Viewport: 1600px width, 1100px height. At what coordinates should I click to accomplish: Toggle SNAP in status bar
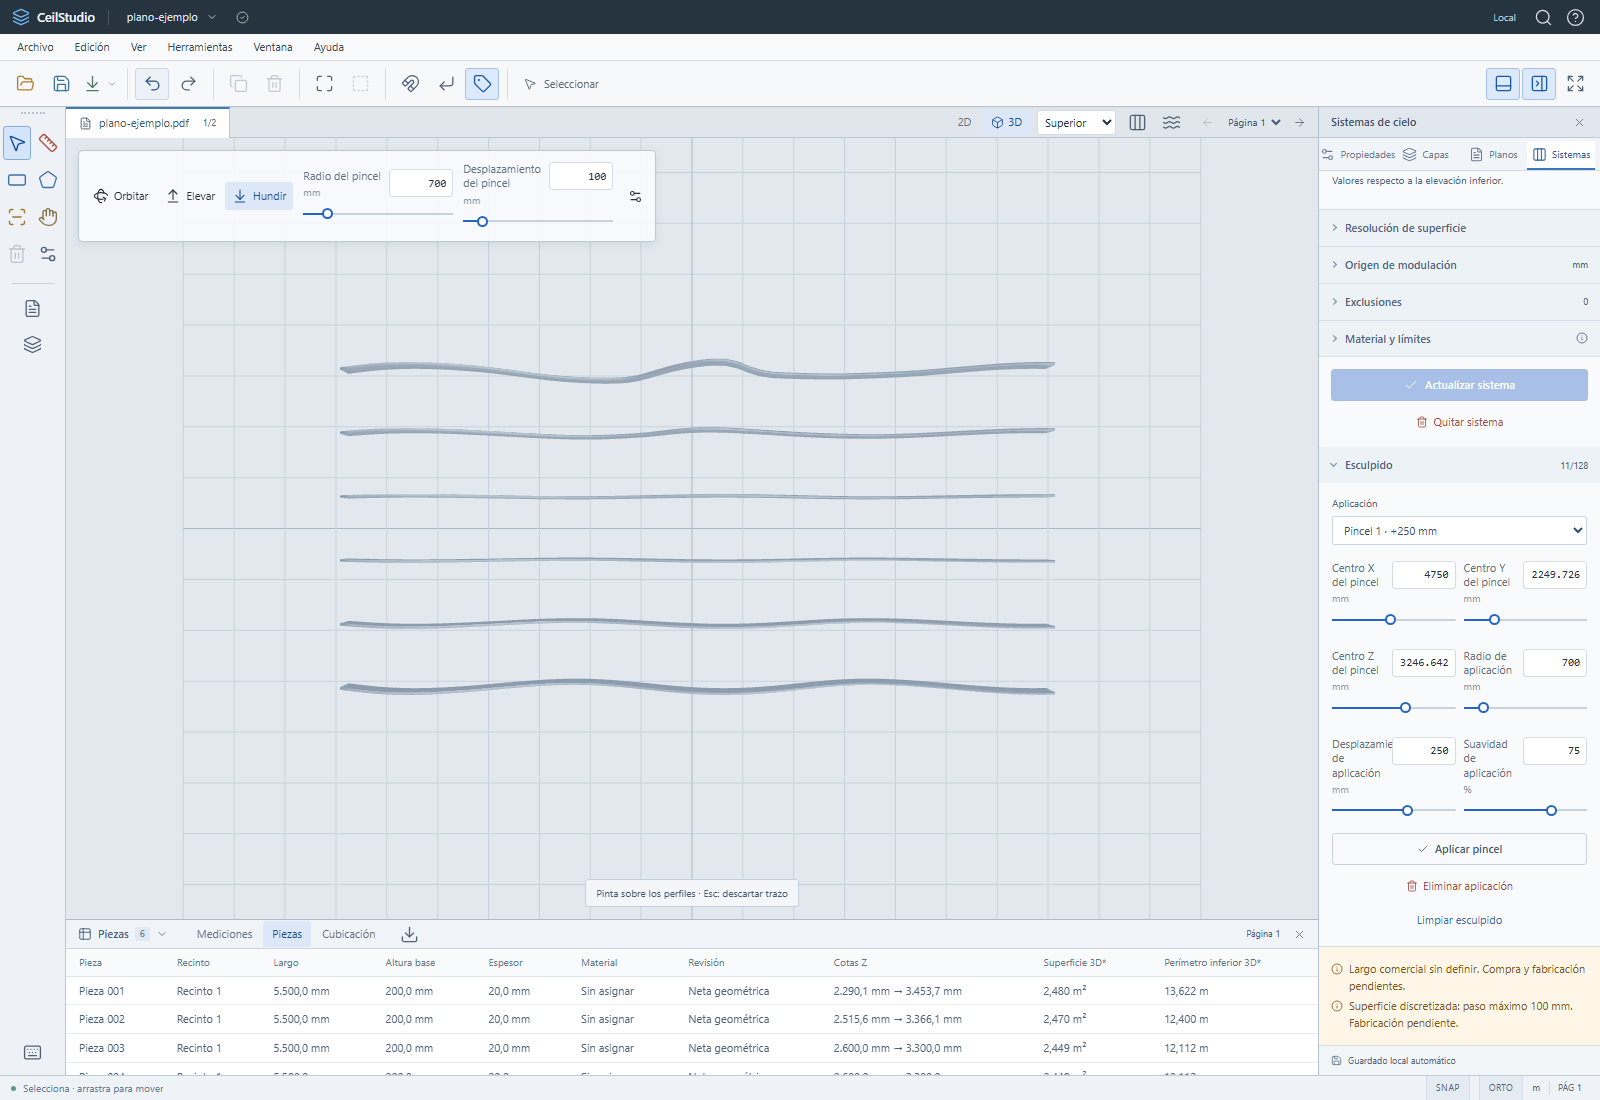pos(1447,1088)
